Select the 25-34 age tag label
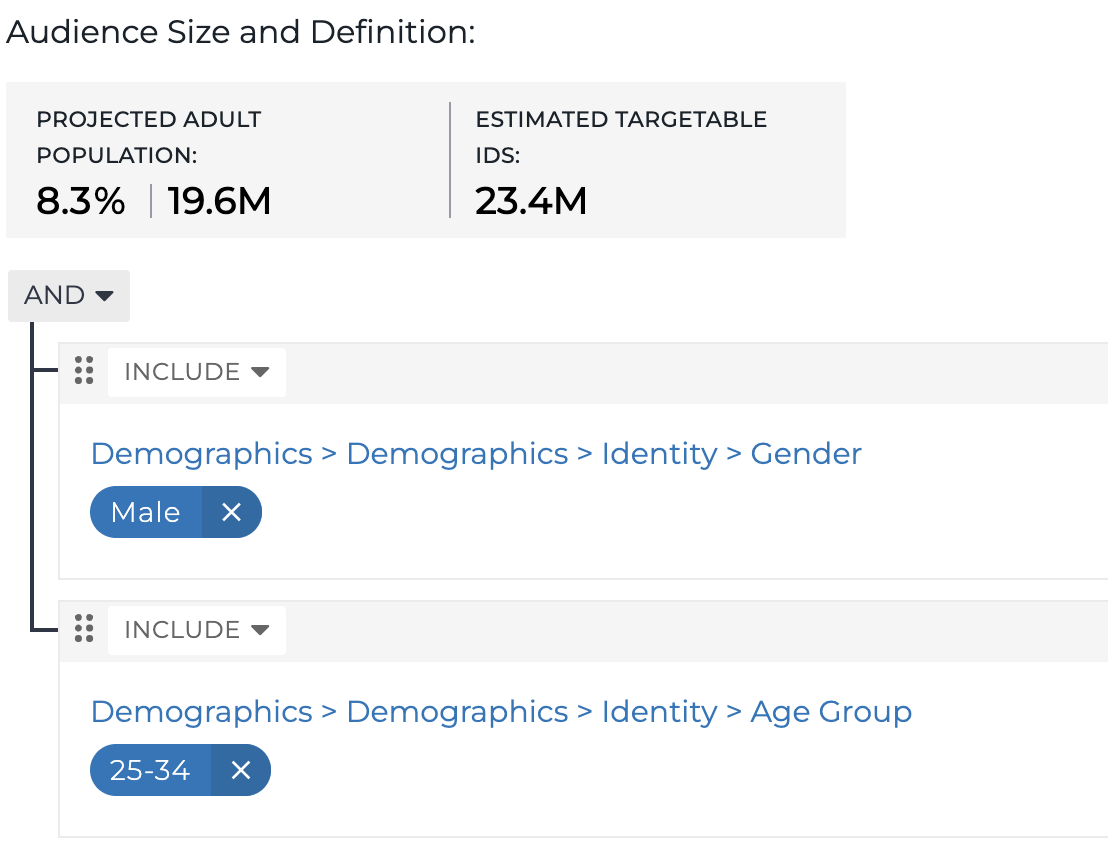Viewport: 1108px width, 862px height. click(150, 769)
